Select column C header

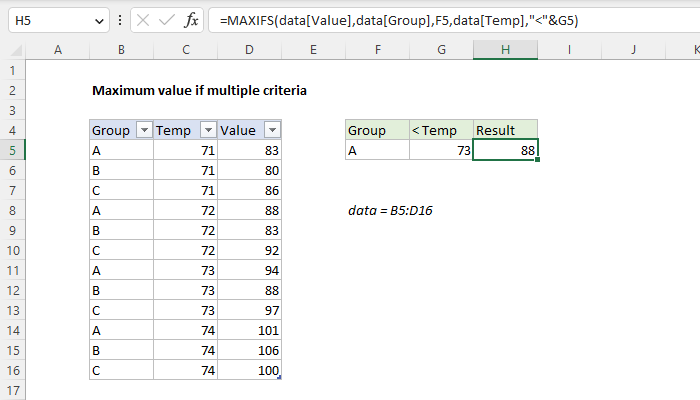click(186, 50)
